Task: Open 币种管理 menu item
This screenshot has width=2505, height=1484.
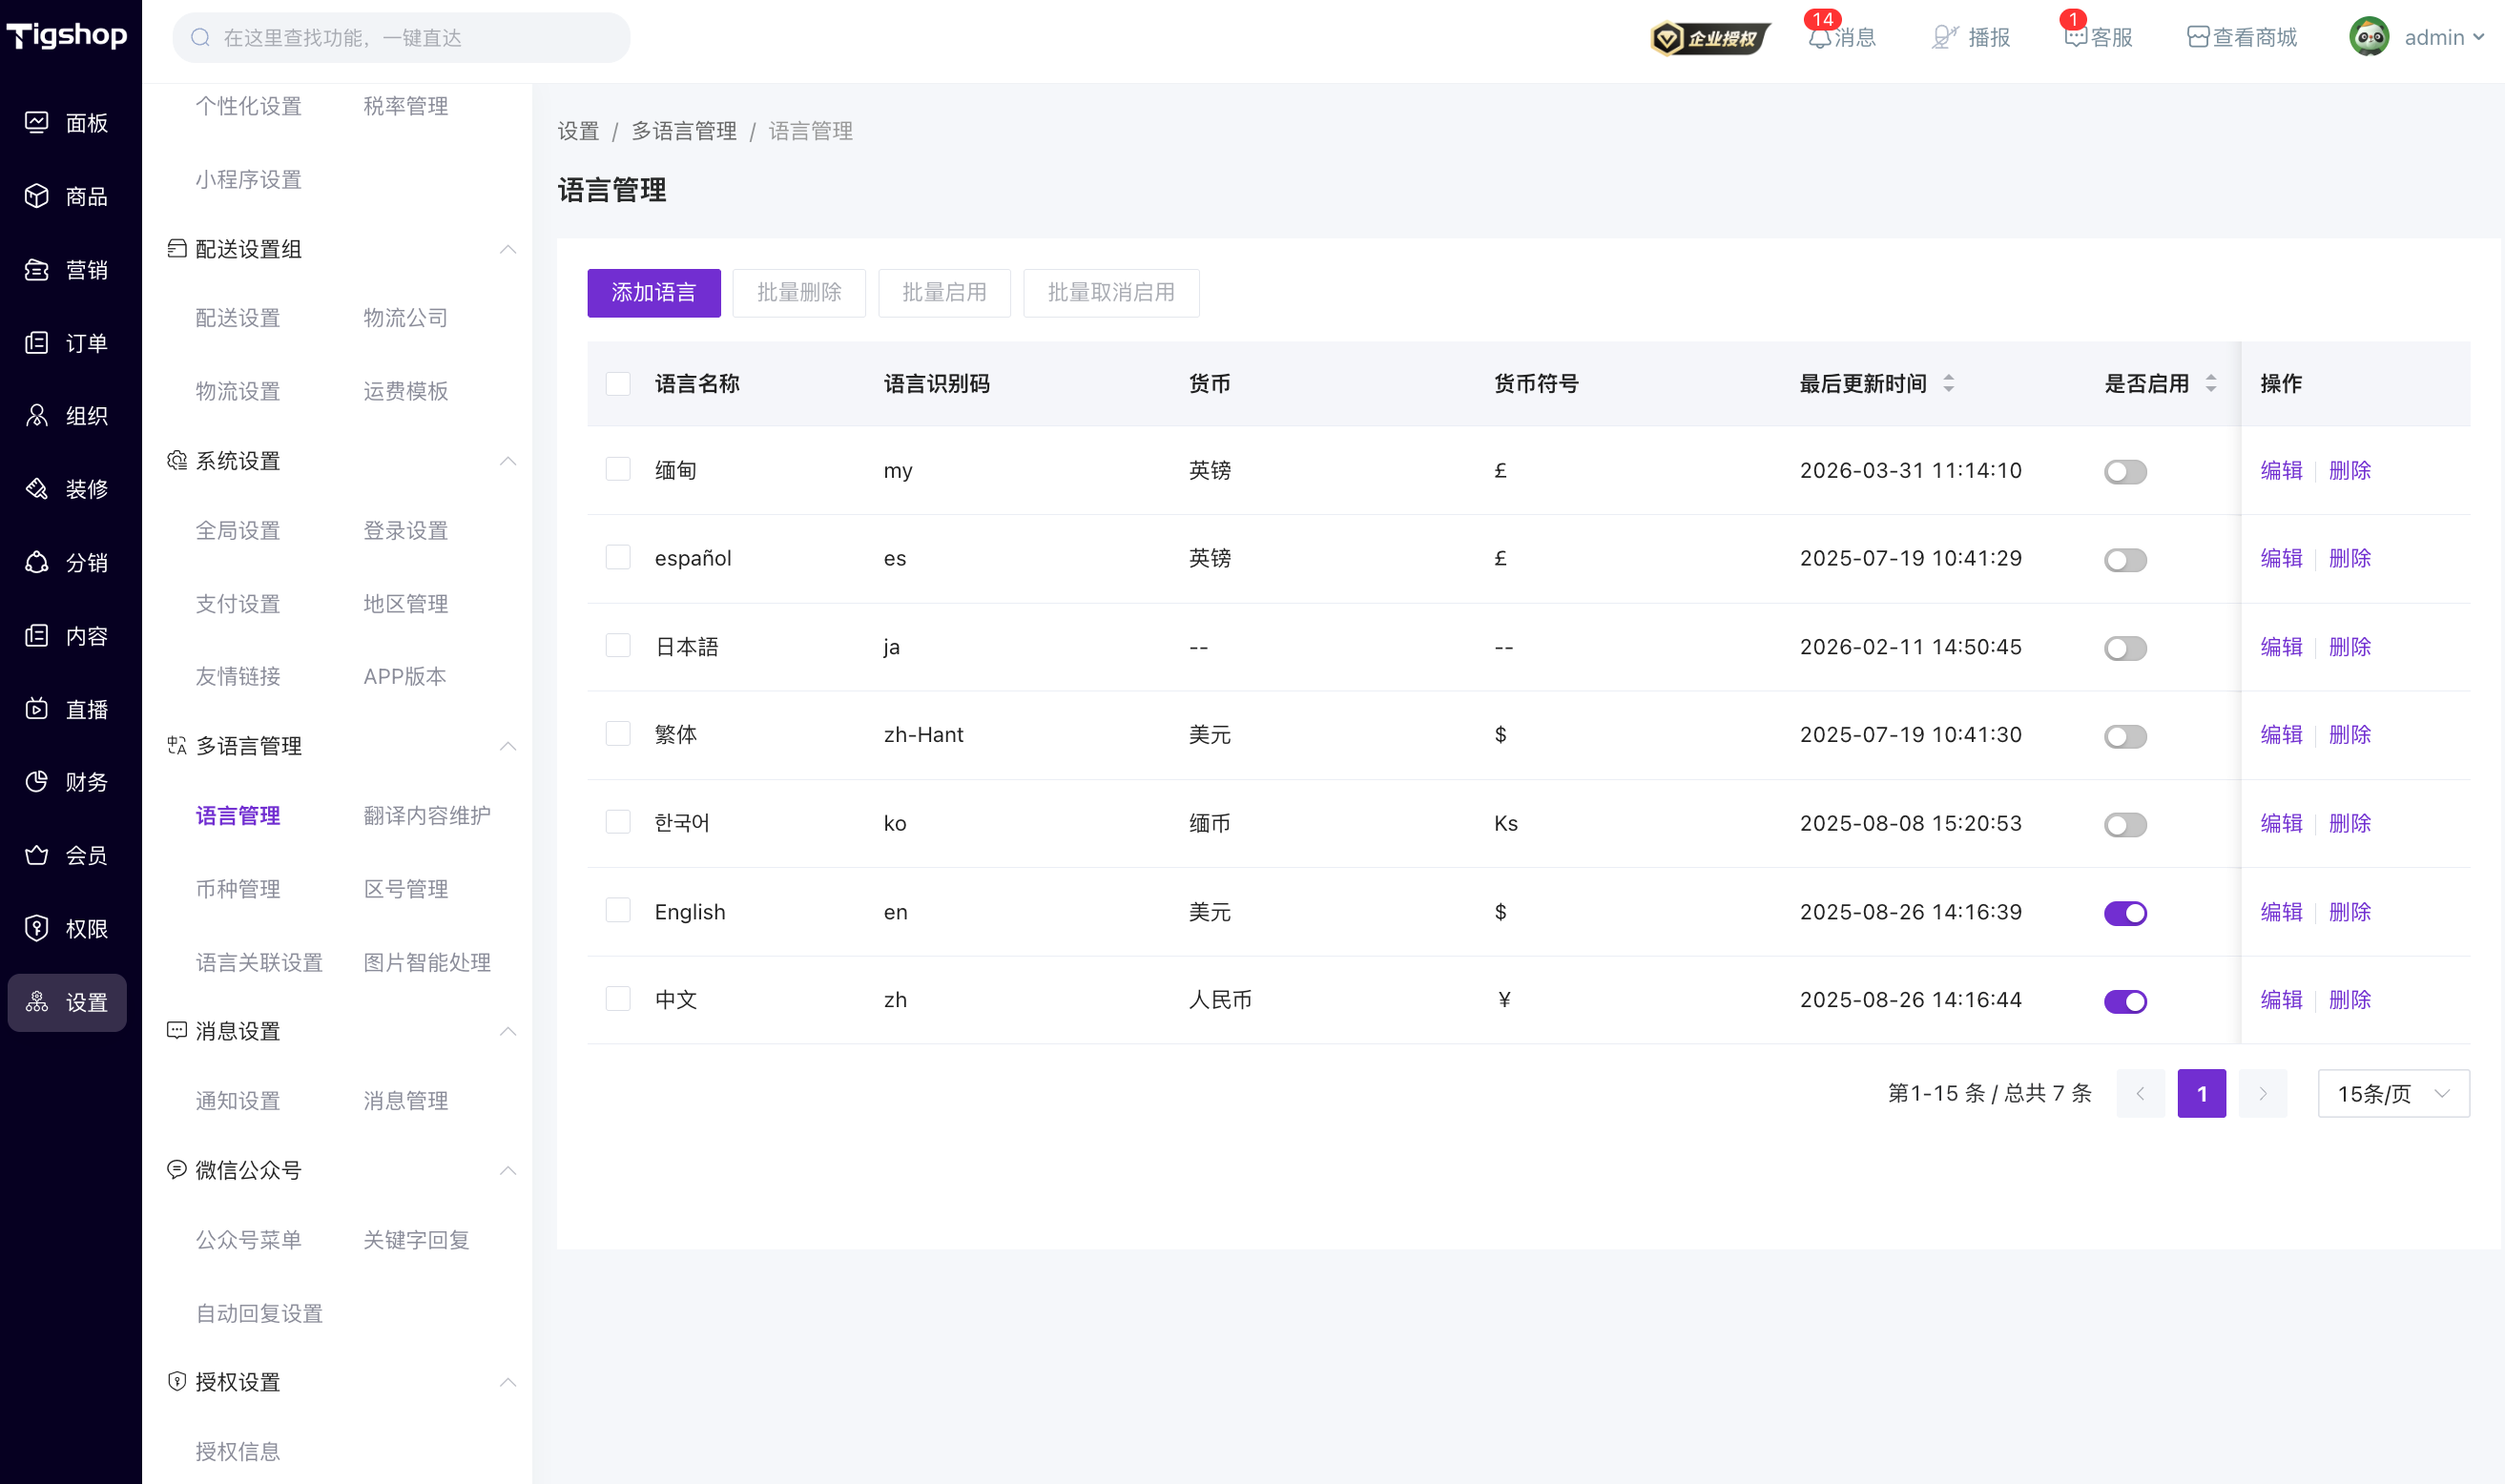Action: point(238,889)
